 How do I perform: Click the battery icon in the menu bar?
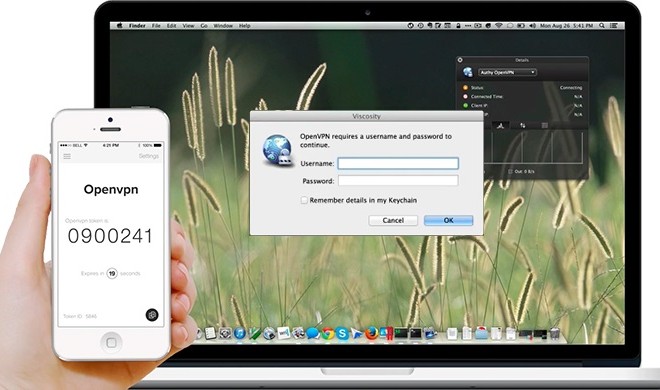click(x=521, y=26)
